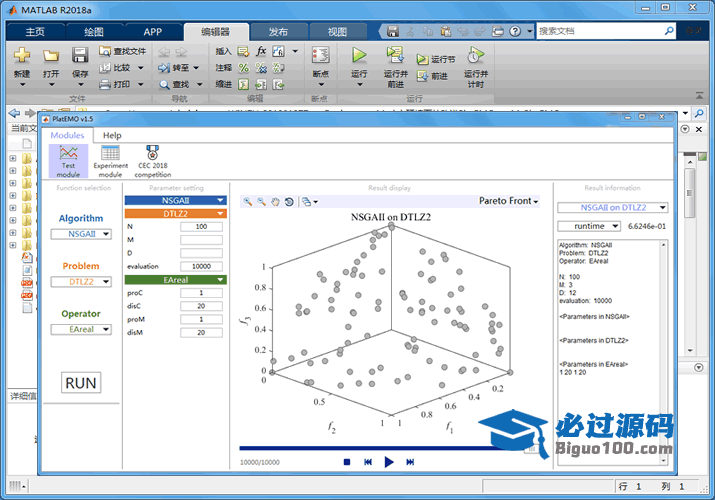Click the 断点 (Breakpoints) icon
The image size is (715, 500).
[321, 56]
